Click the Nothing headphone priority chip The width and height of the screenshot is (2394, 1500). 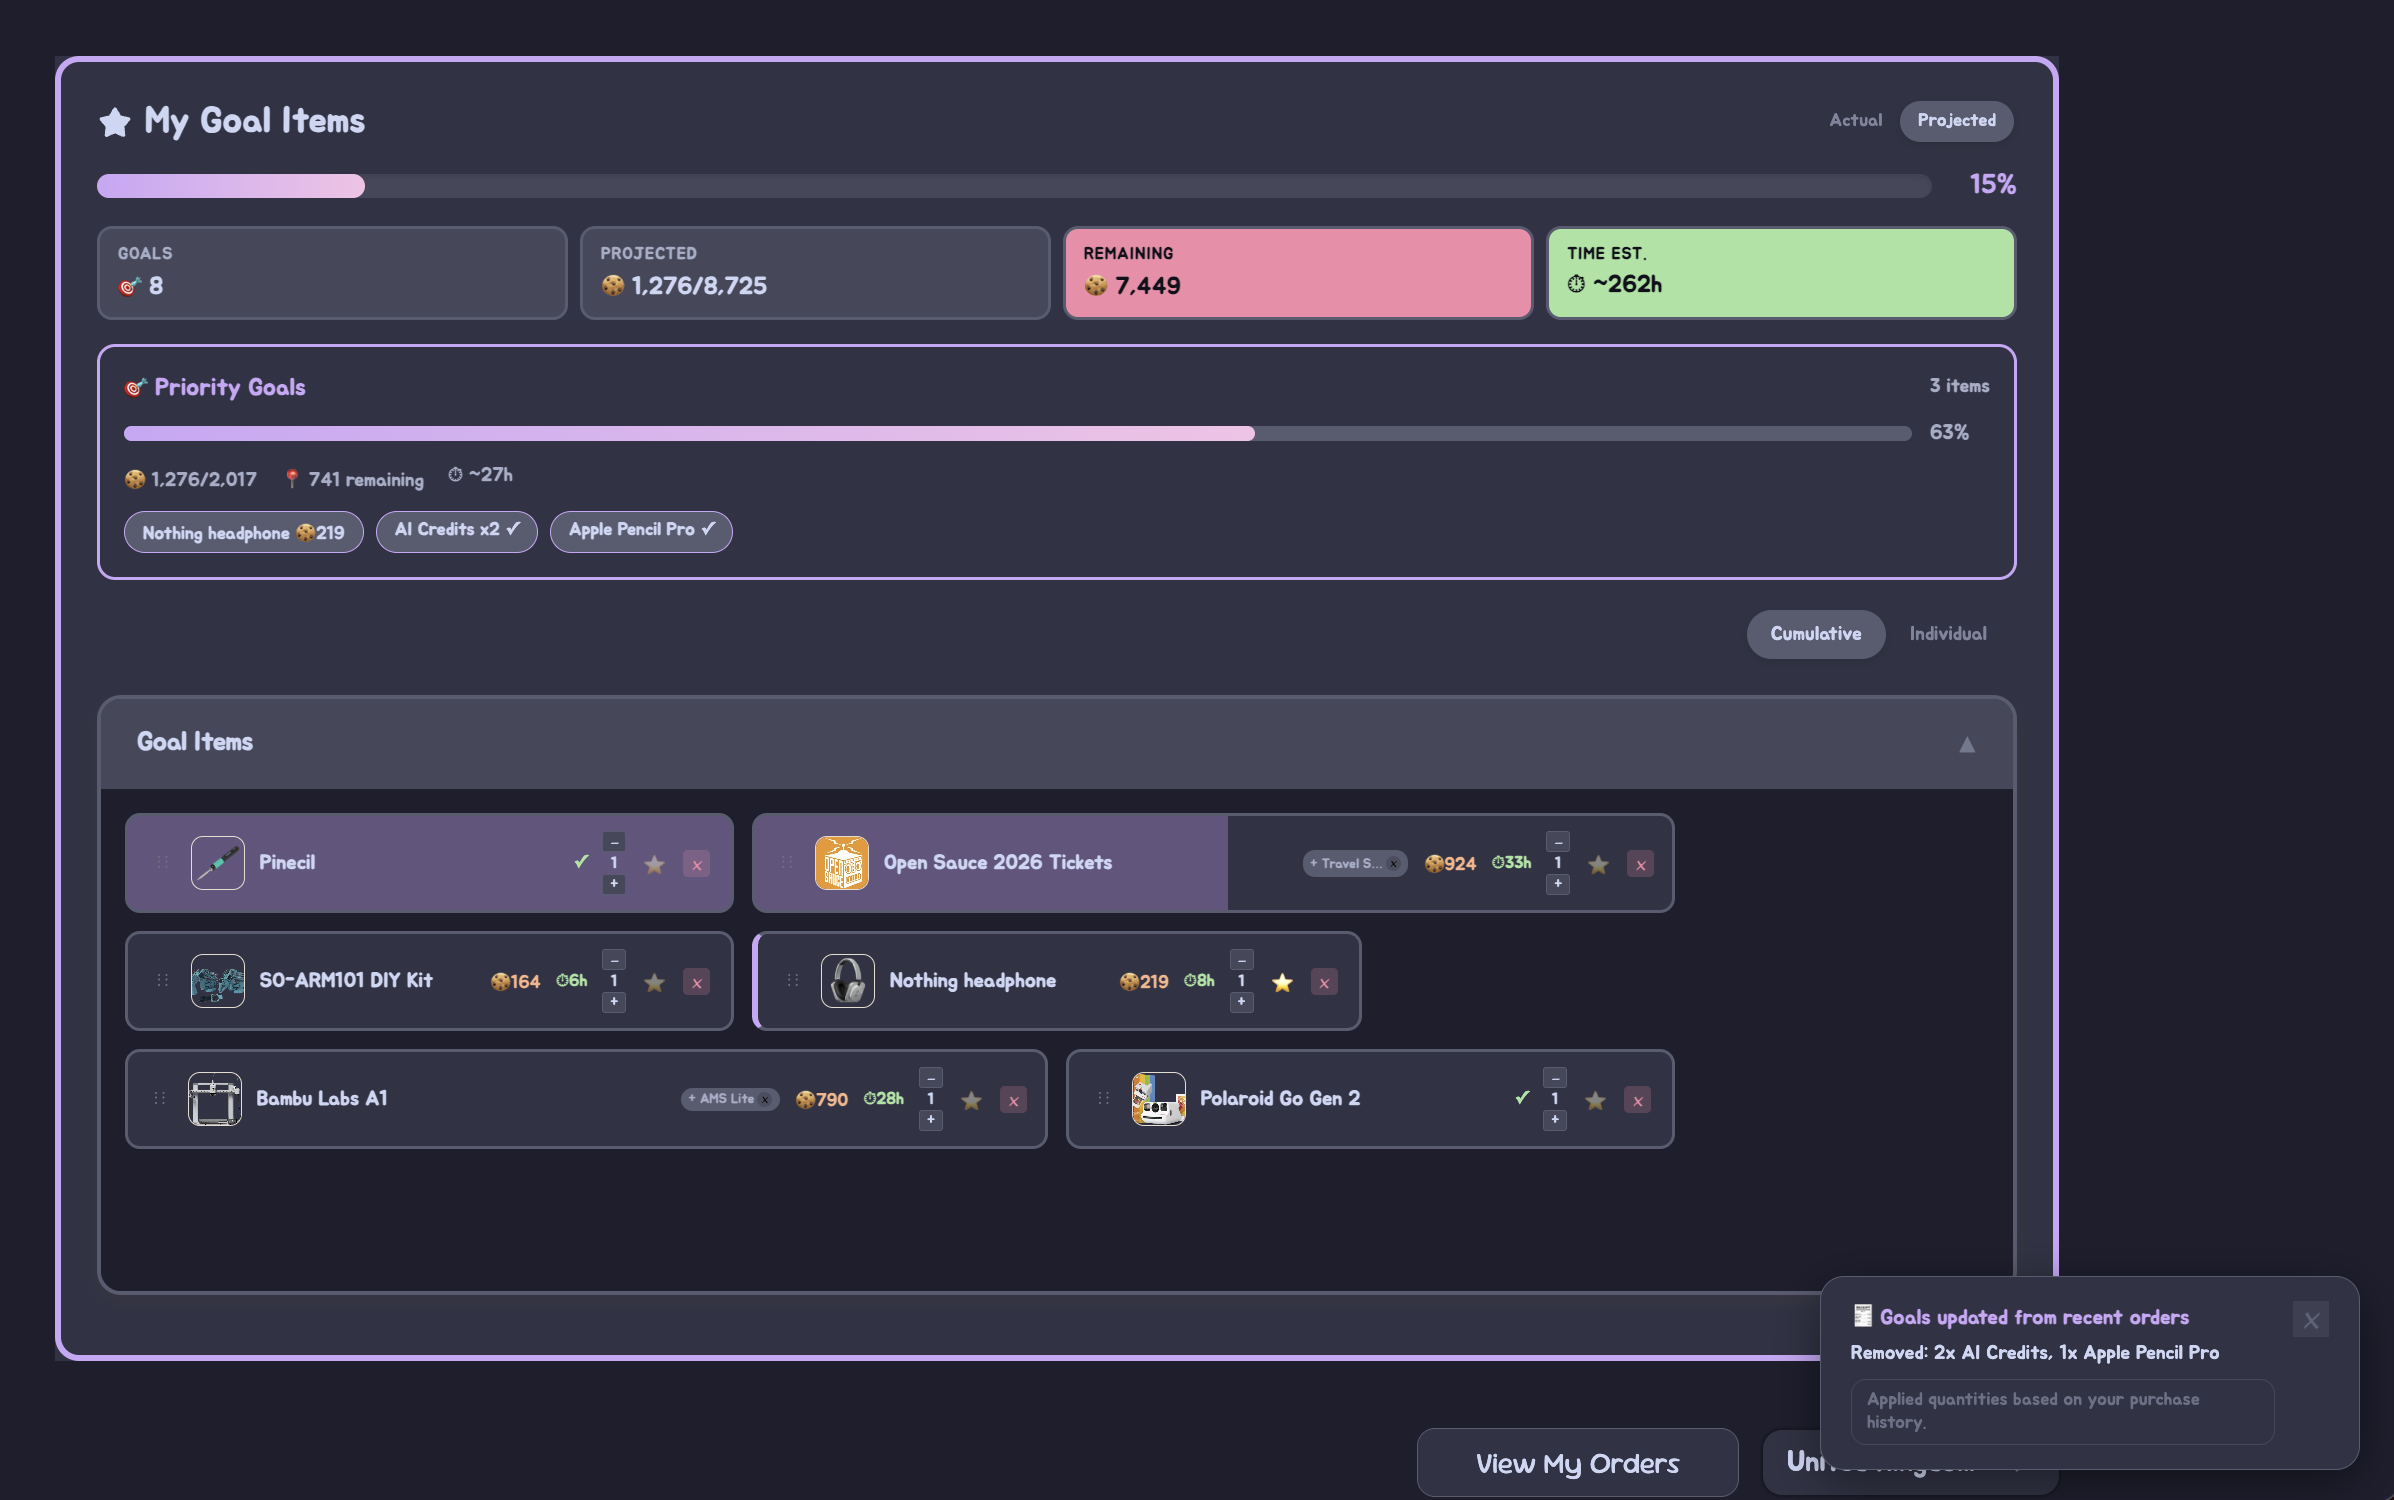point(243,532)
